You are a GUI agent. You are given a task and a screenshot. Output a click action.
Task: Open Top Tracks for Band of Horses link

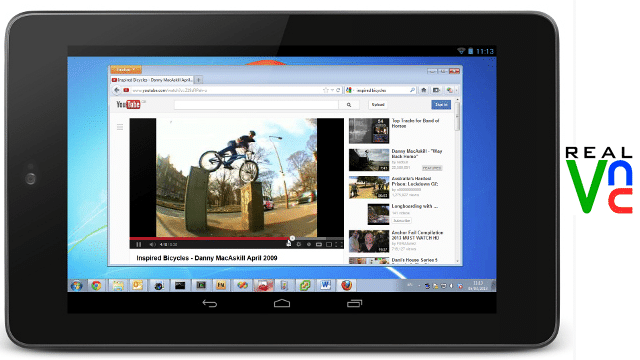click(x=415, y=123)
